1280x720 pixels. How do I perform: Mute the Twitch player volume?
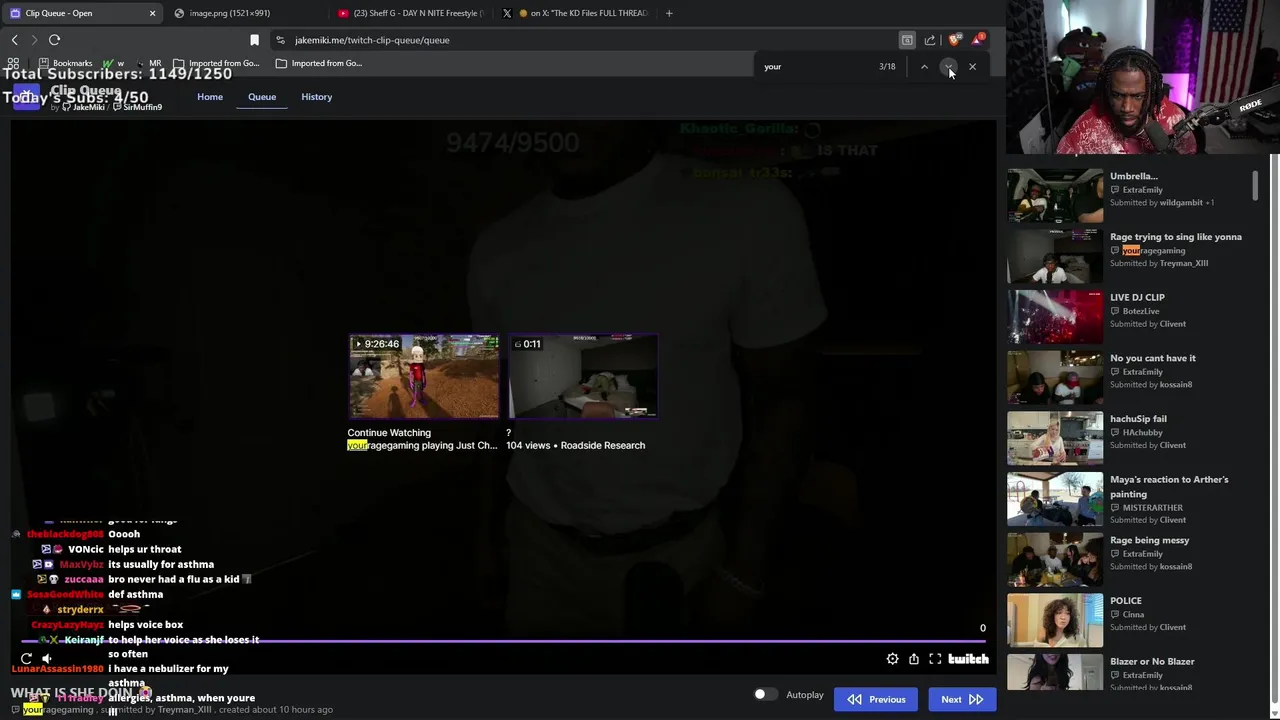(46, 659)
